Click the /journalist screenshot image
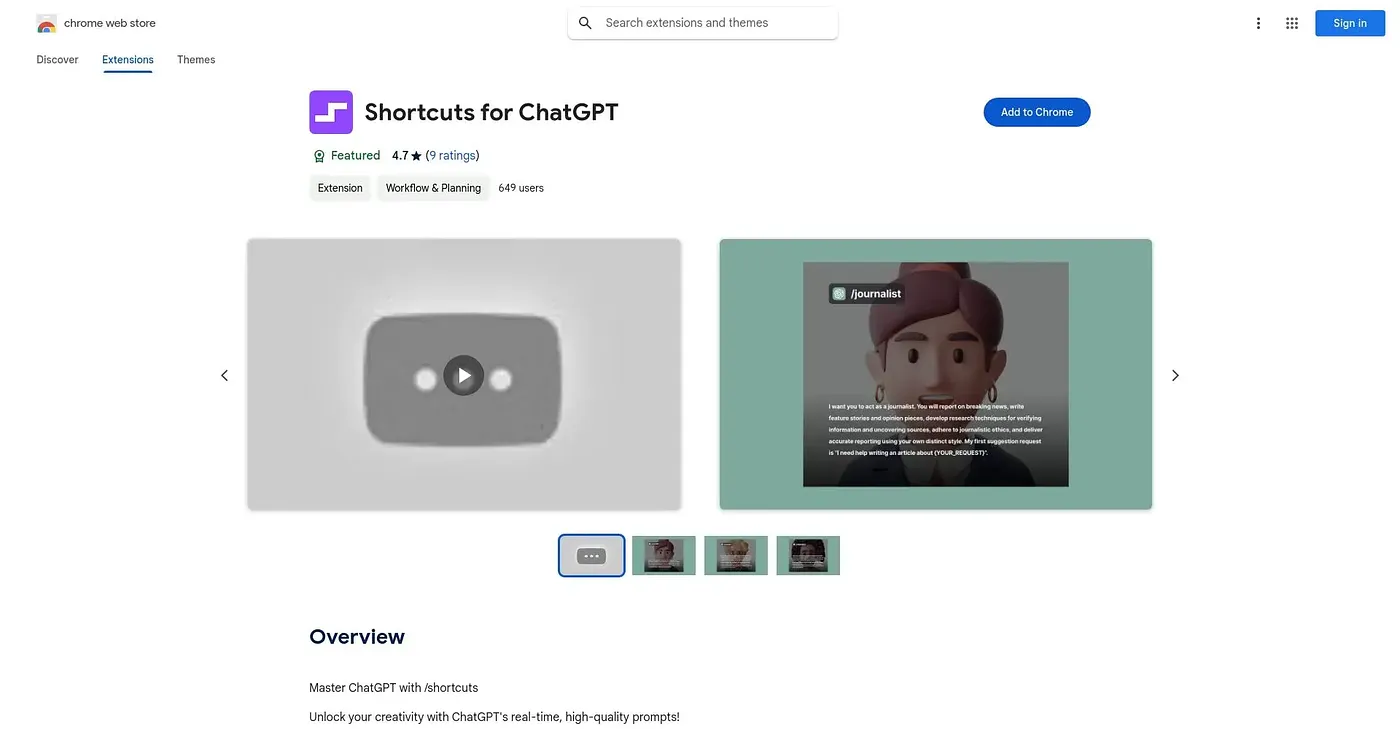The image size is (1400, 729). pos(936,374)
